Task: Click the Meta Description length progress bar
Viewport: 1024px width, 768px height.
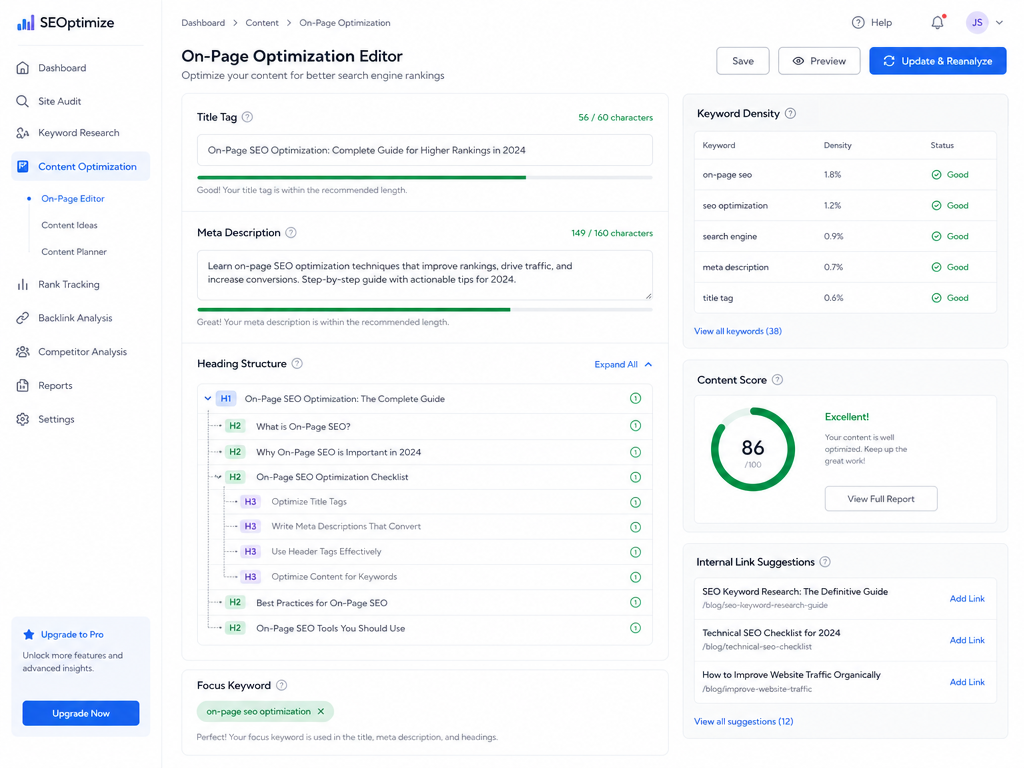Action: [x=424, y=310]
